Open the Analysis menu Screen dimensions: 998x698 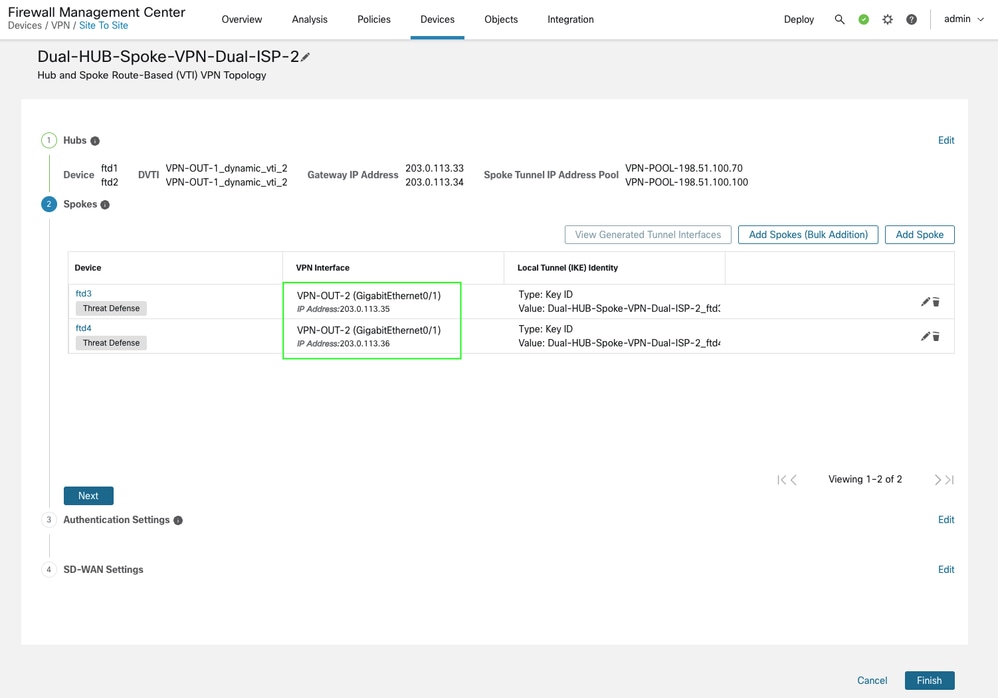tap(309, 20)
